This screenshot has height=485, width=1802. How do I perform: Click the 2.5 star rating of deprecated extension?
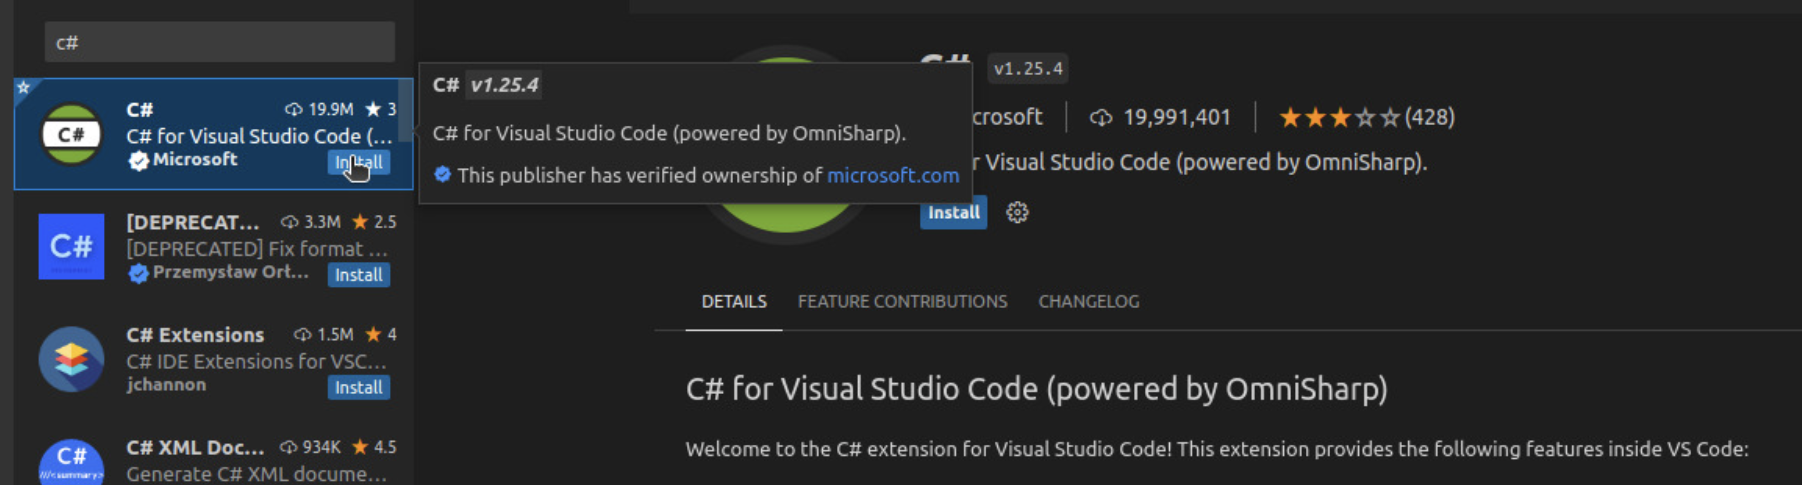pyautogui.click(x=374, y=222)
